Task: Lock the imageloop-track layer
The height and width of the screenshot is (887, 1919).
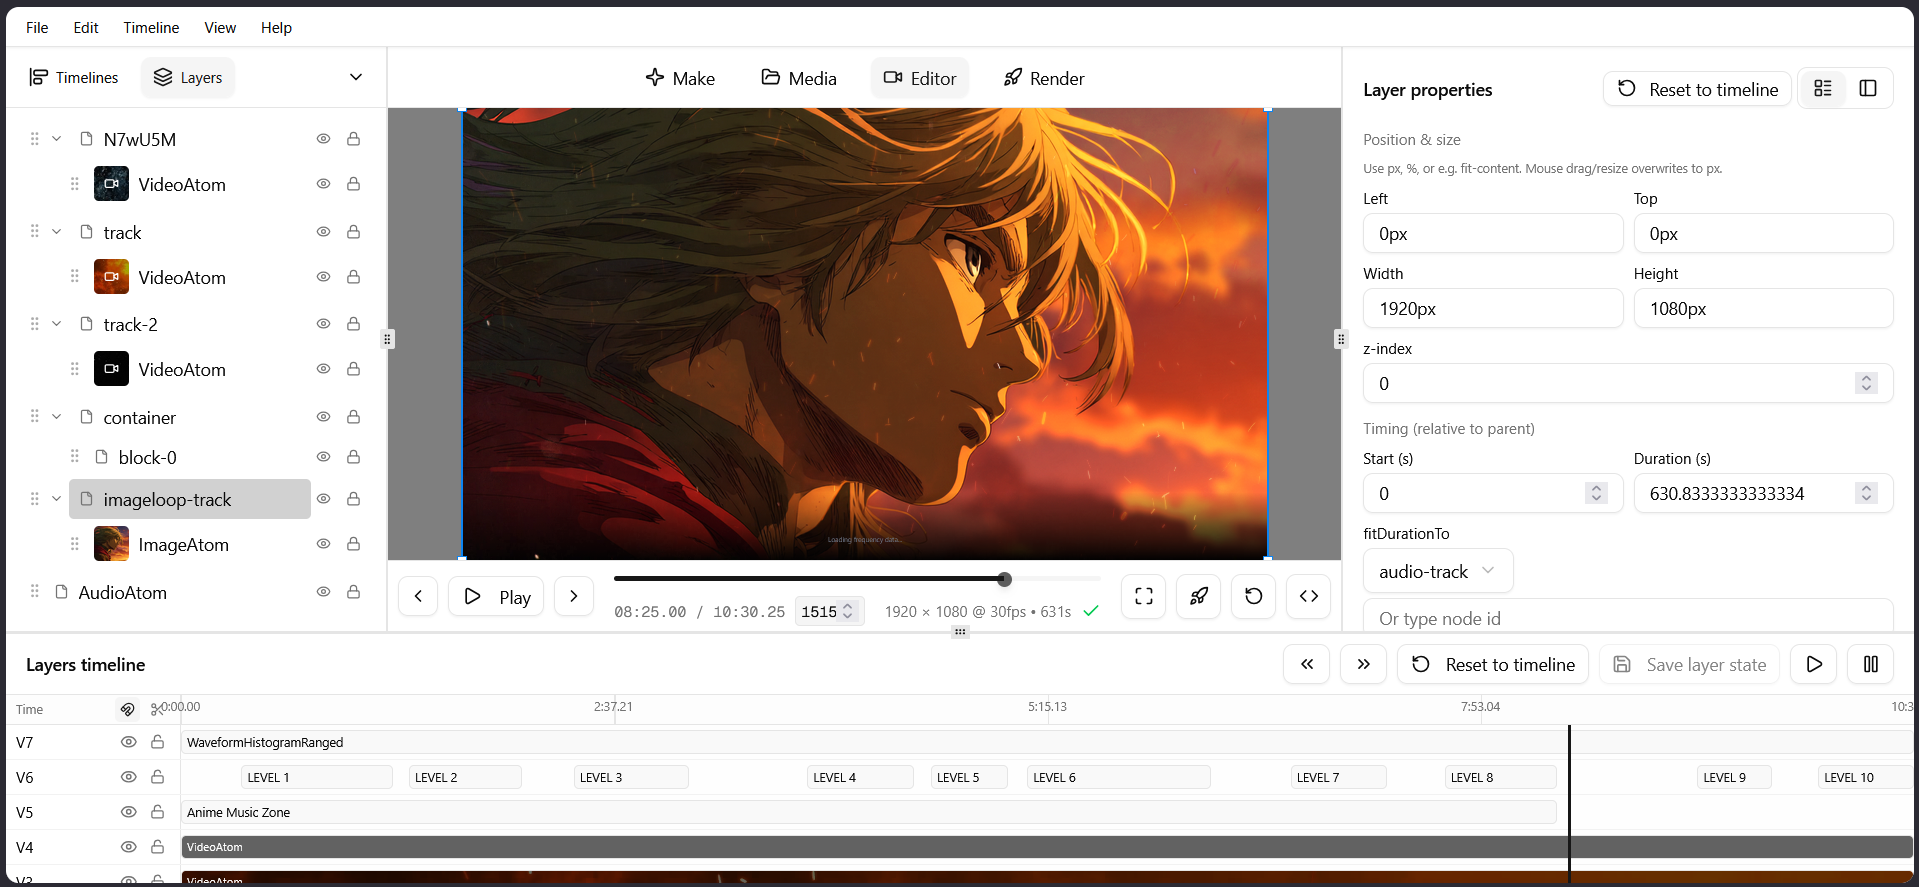Action: tap(353, 499)
